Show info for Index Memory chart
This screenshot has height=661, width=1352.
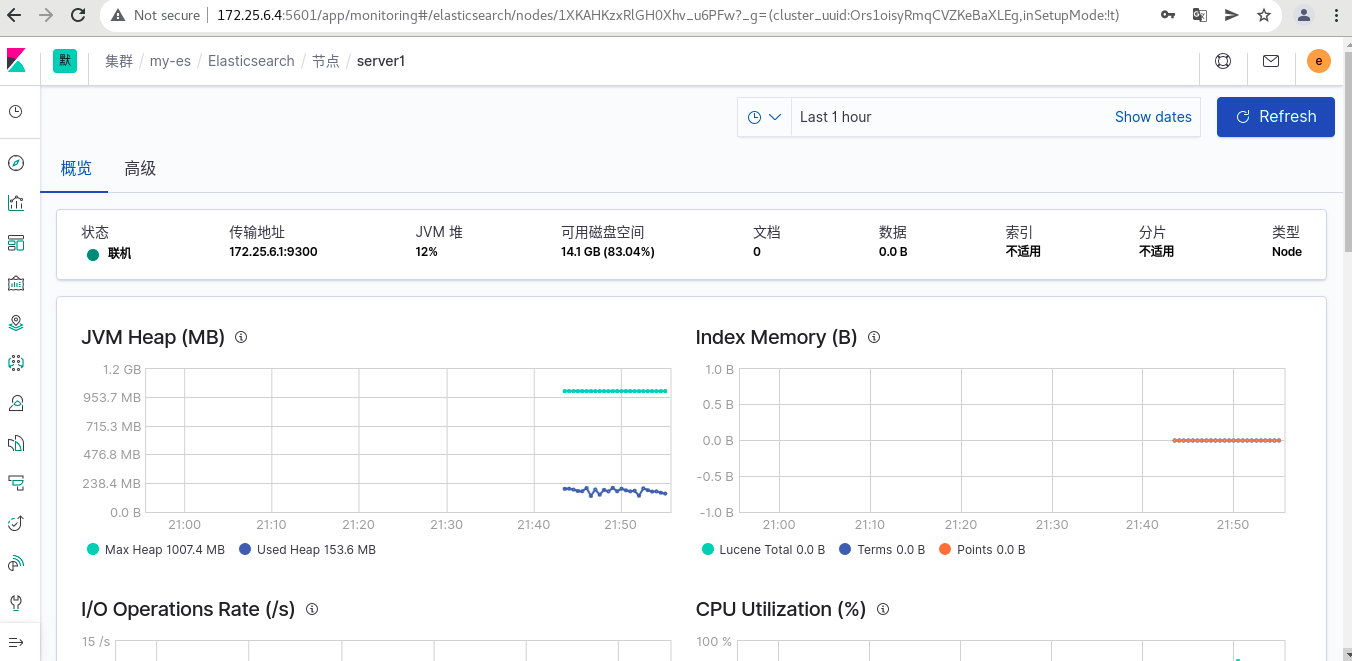click(874, 337)
